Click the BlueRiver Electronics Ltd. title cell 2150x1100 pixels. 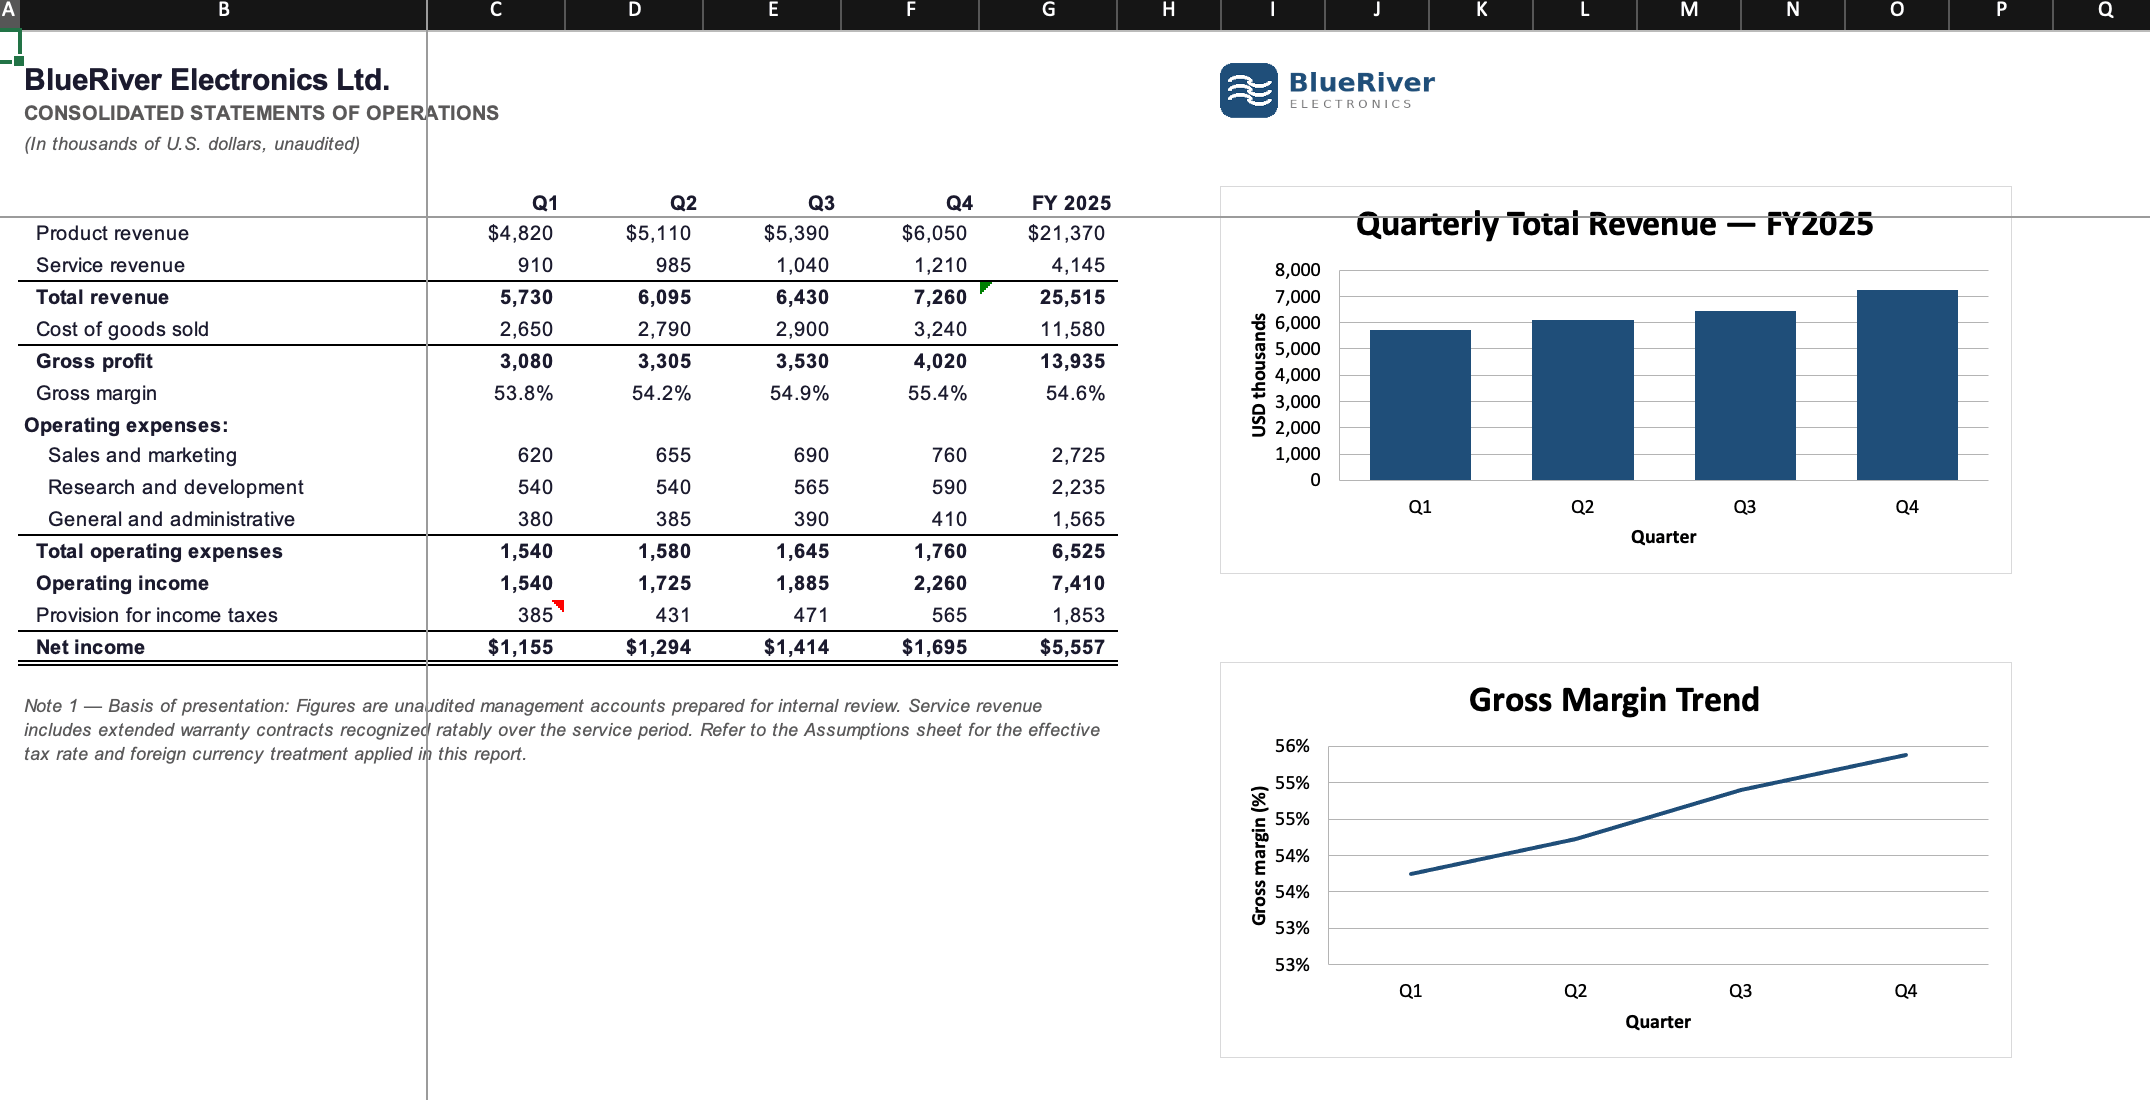pyautogui.click(x=207, y=80)
